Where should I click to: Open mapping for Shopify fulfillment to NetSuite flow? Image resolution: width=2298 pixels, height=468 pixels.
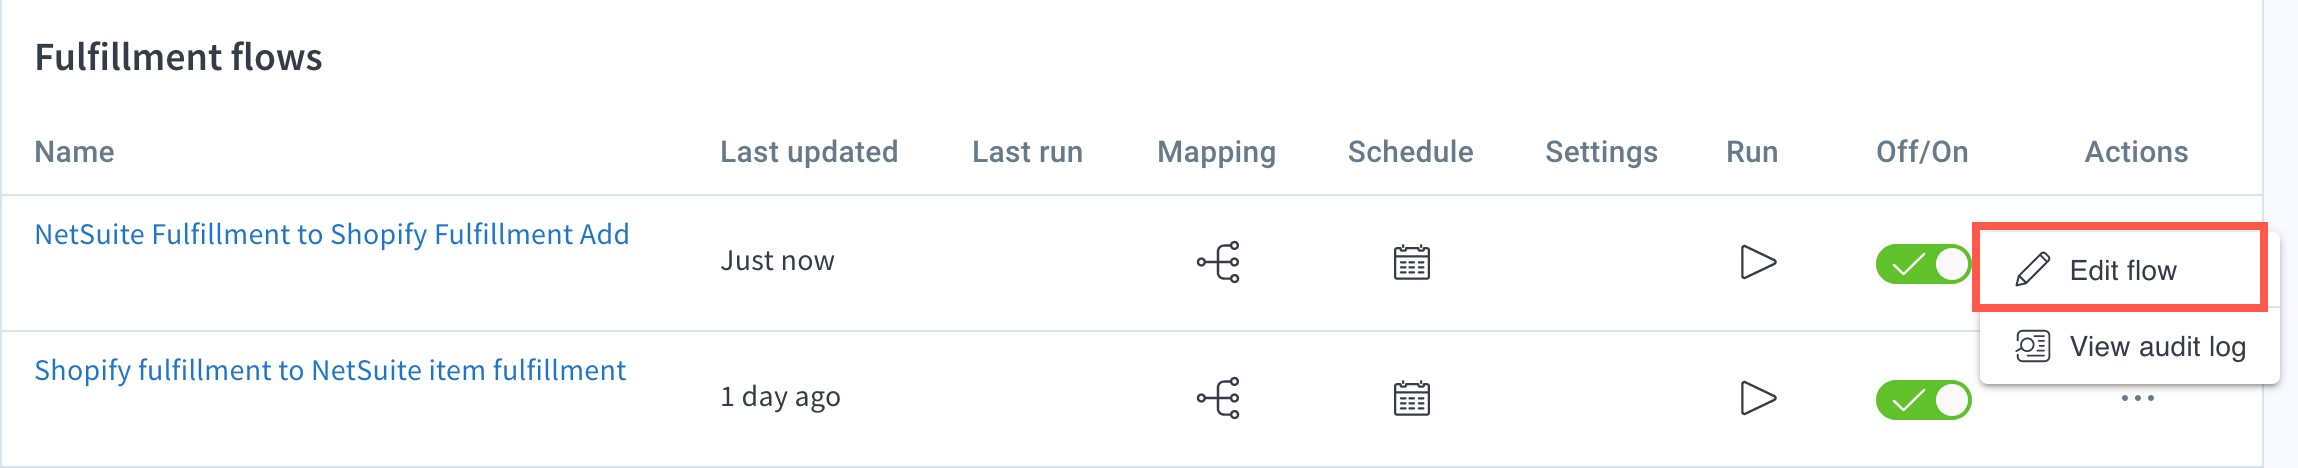[x=1218, y=398]
